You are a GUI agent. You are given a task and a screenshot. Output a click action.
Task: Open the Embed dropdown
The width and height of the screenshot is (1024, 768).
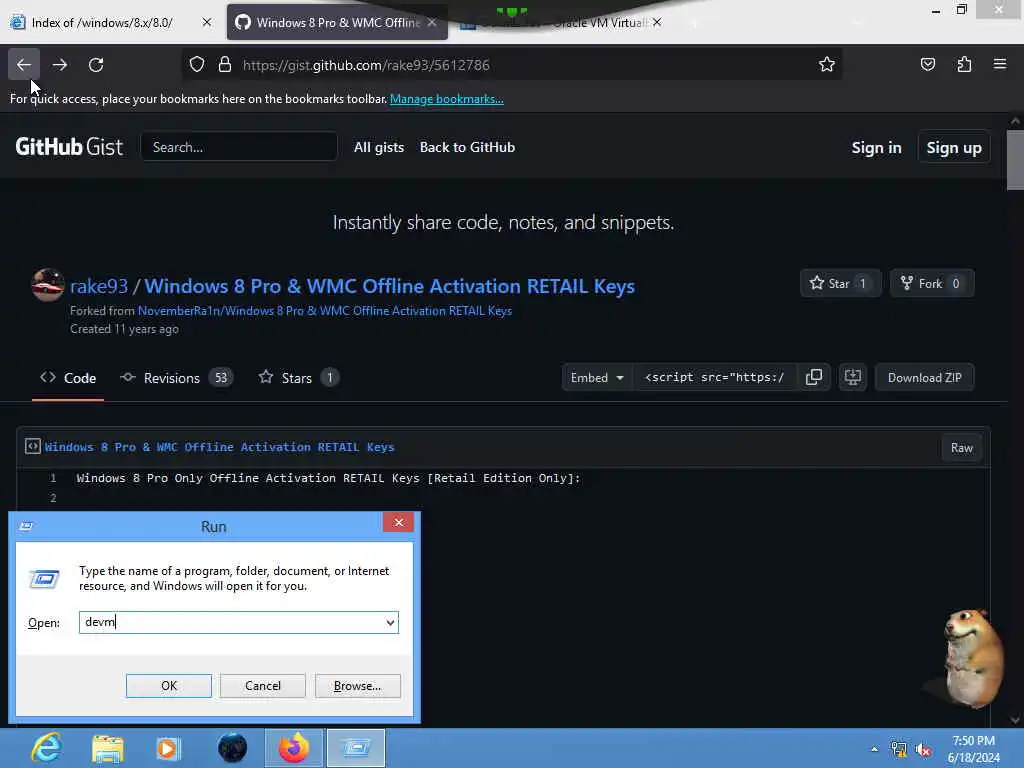coord(597,377)
